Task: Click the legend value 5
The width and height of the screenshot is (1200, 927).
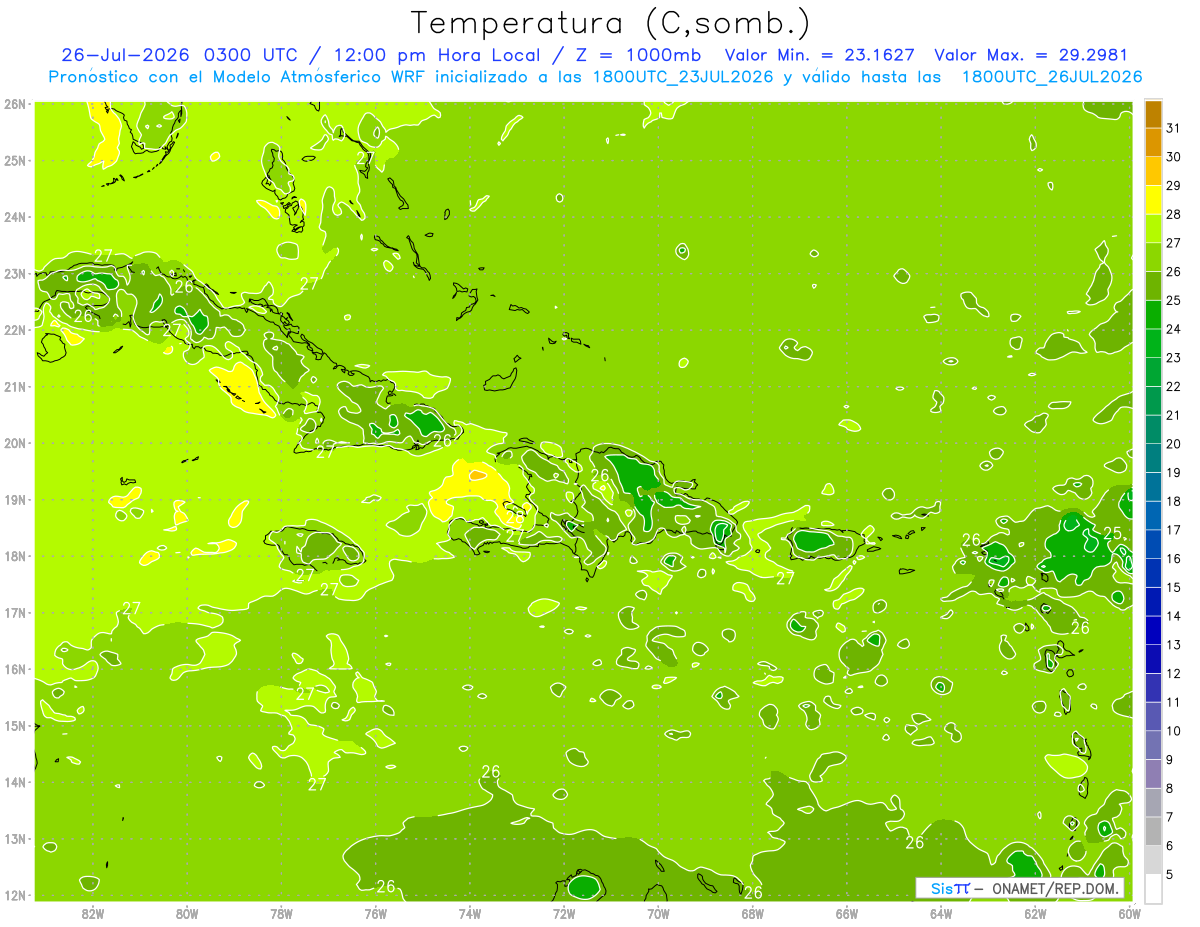Action: (x=1170, y=874)
